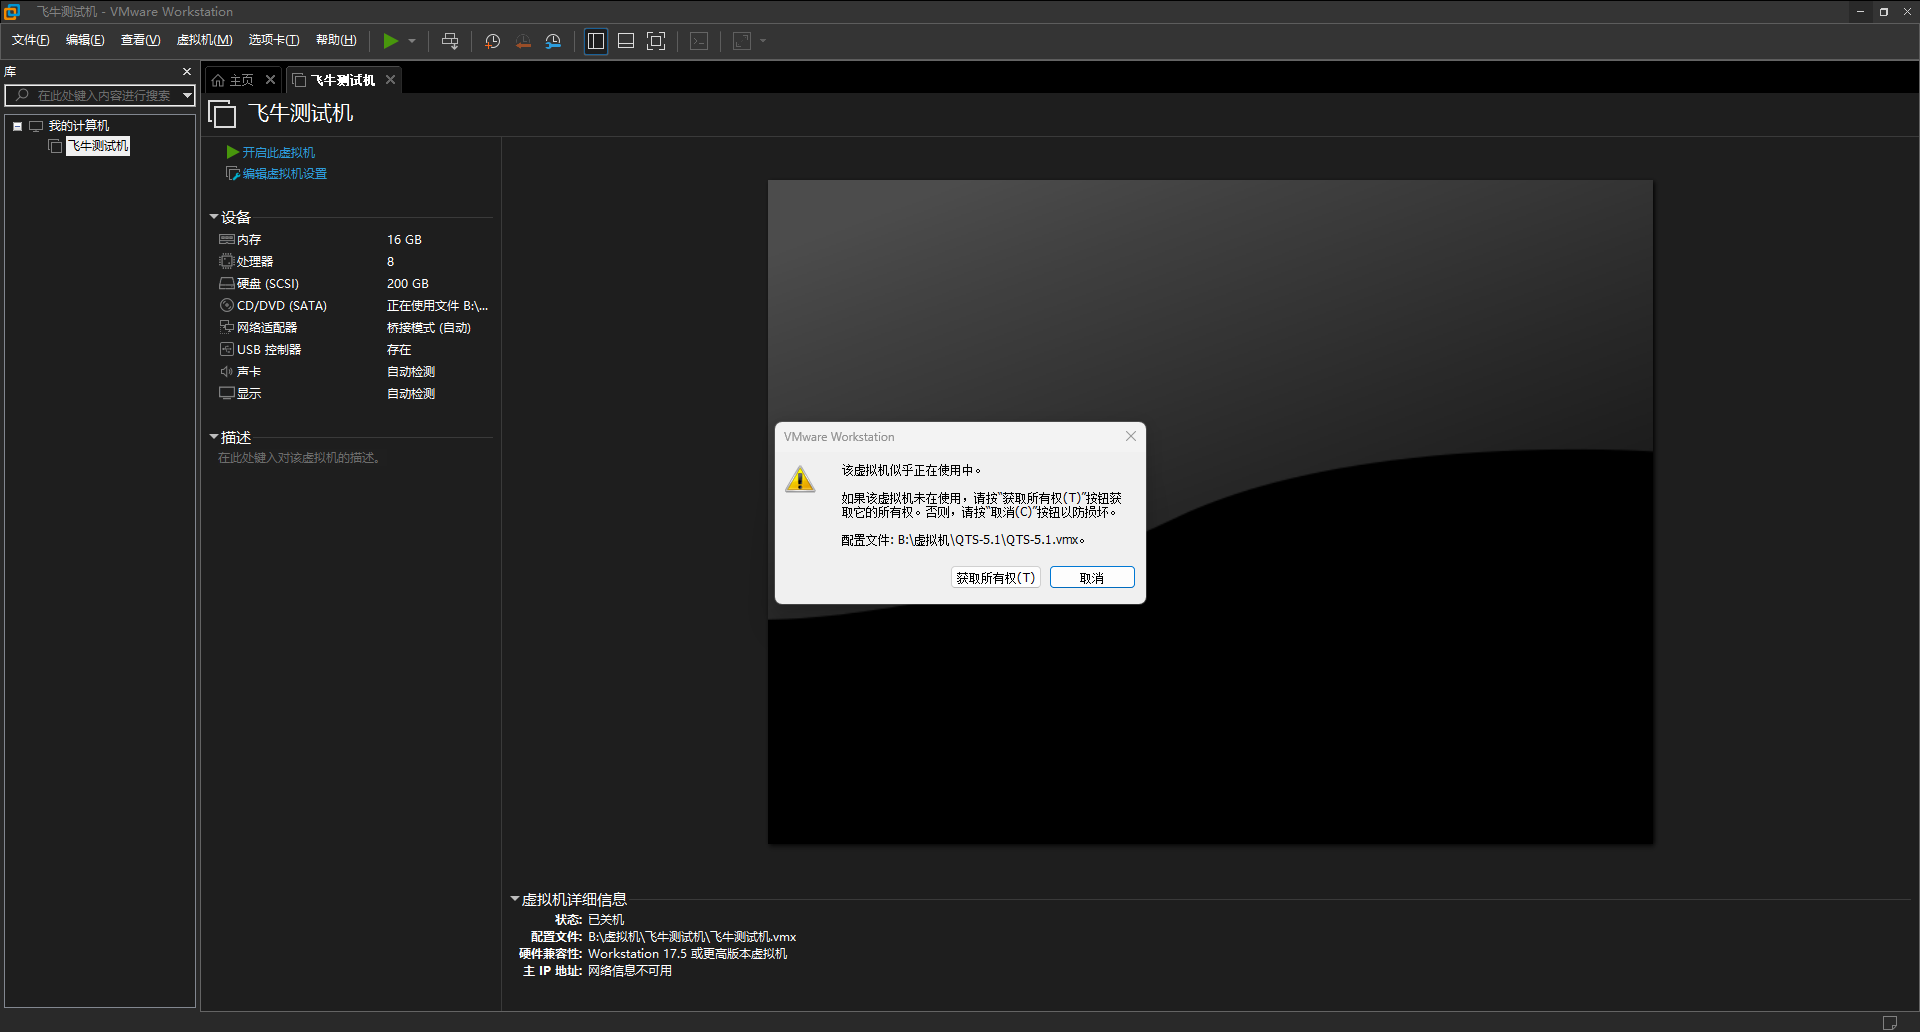Switch to the 主页 tab
This screenshot has height=1032, width=1920.
(233, 80)
